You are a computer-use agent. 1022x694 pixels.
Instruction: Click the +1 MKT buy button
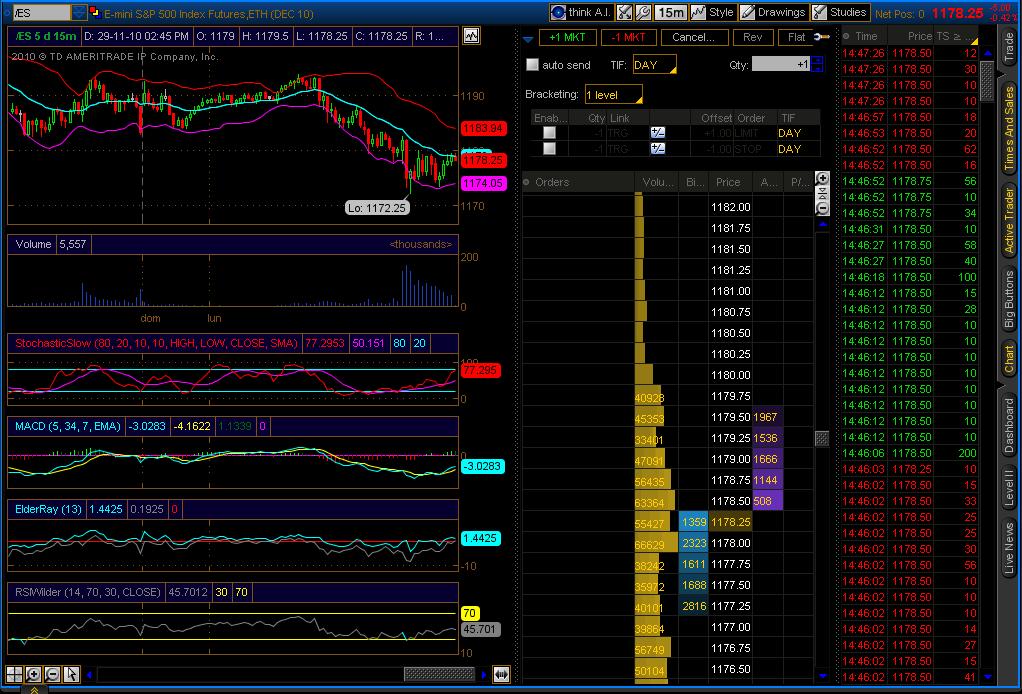pyautogui.click(x=567, y=37)
